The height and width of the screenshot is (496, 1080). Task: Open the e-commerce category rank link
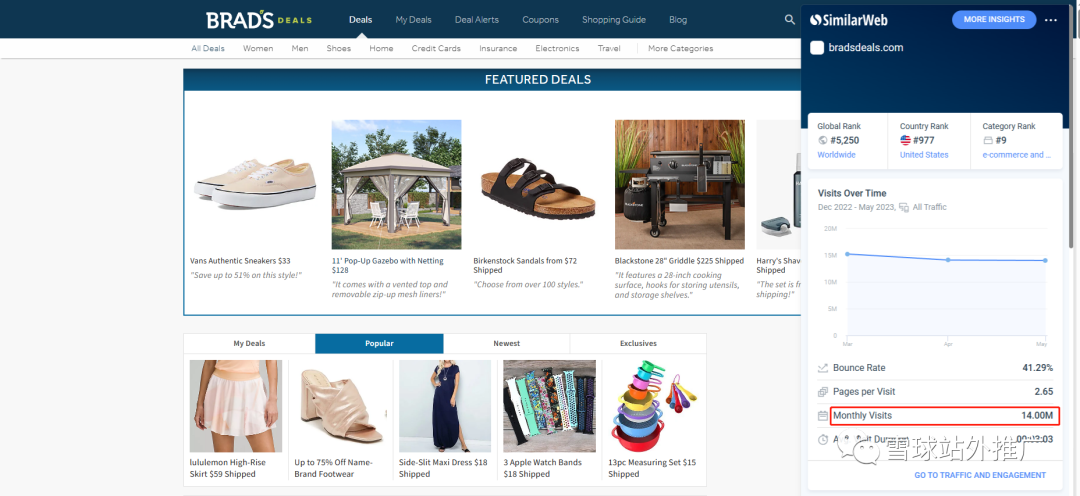1017,155
